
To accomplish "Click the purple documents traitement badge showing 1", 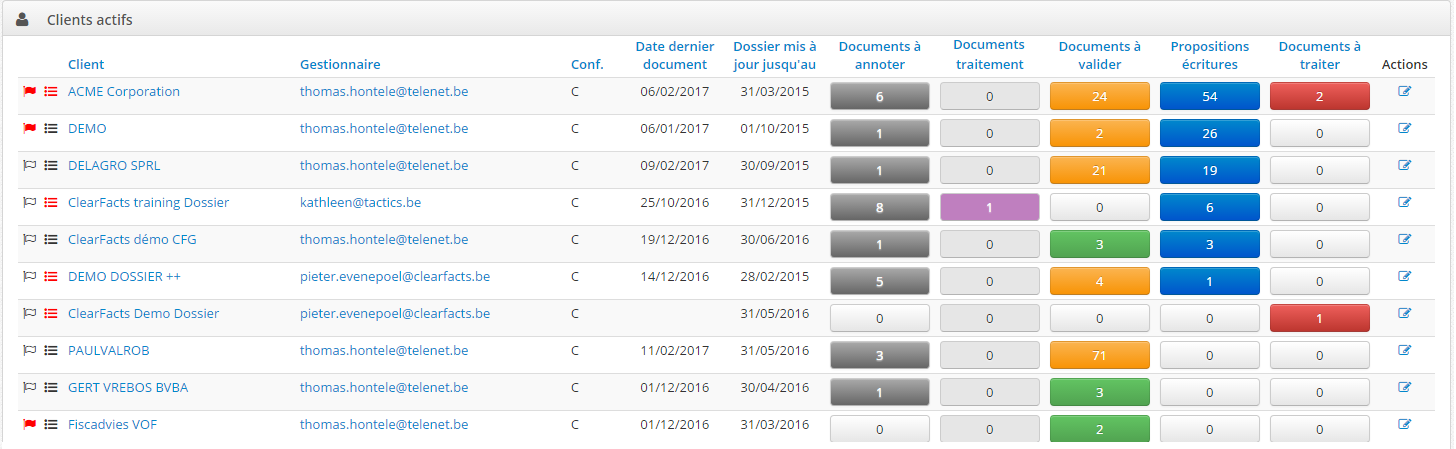I will 990,207.
